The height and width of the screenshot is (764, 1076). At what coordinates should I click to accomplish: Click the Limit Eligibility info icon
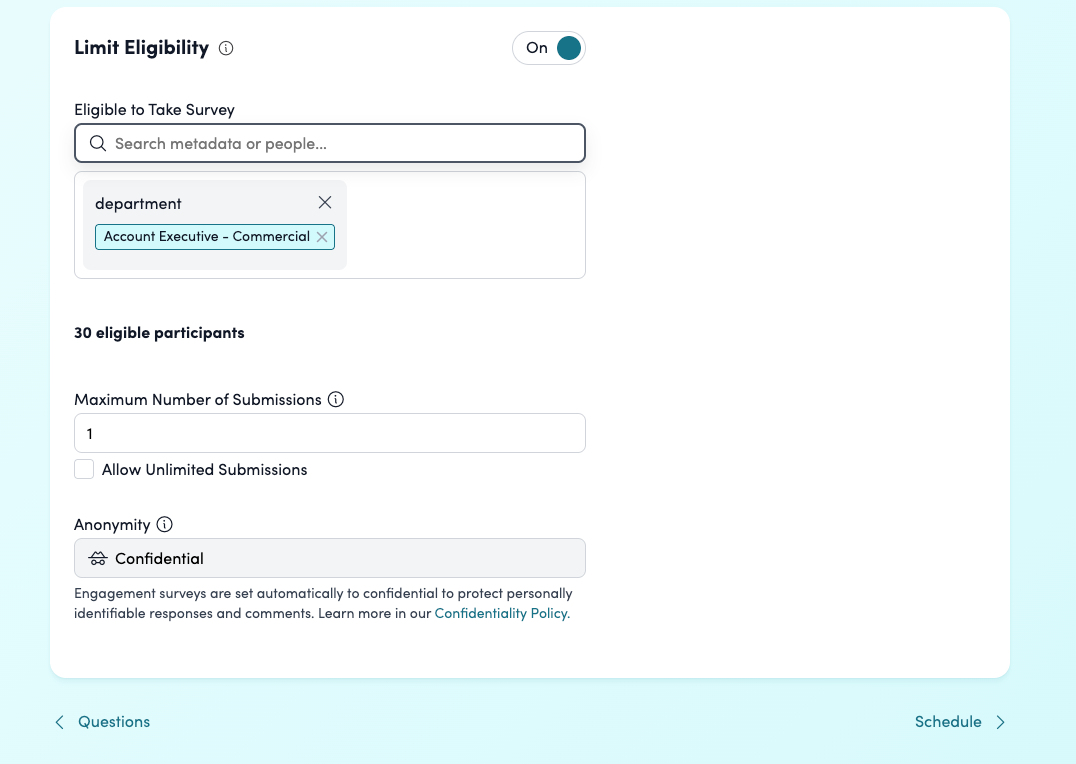pos(226,48)
